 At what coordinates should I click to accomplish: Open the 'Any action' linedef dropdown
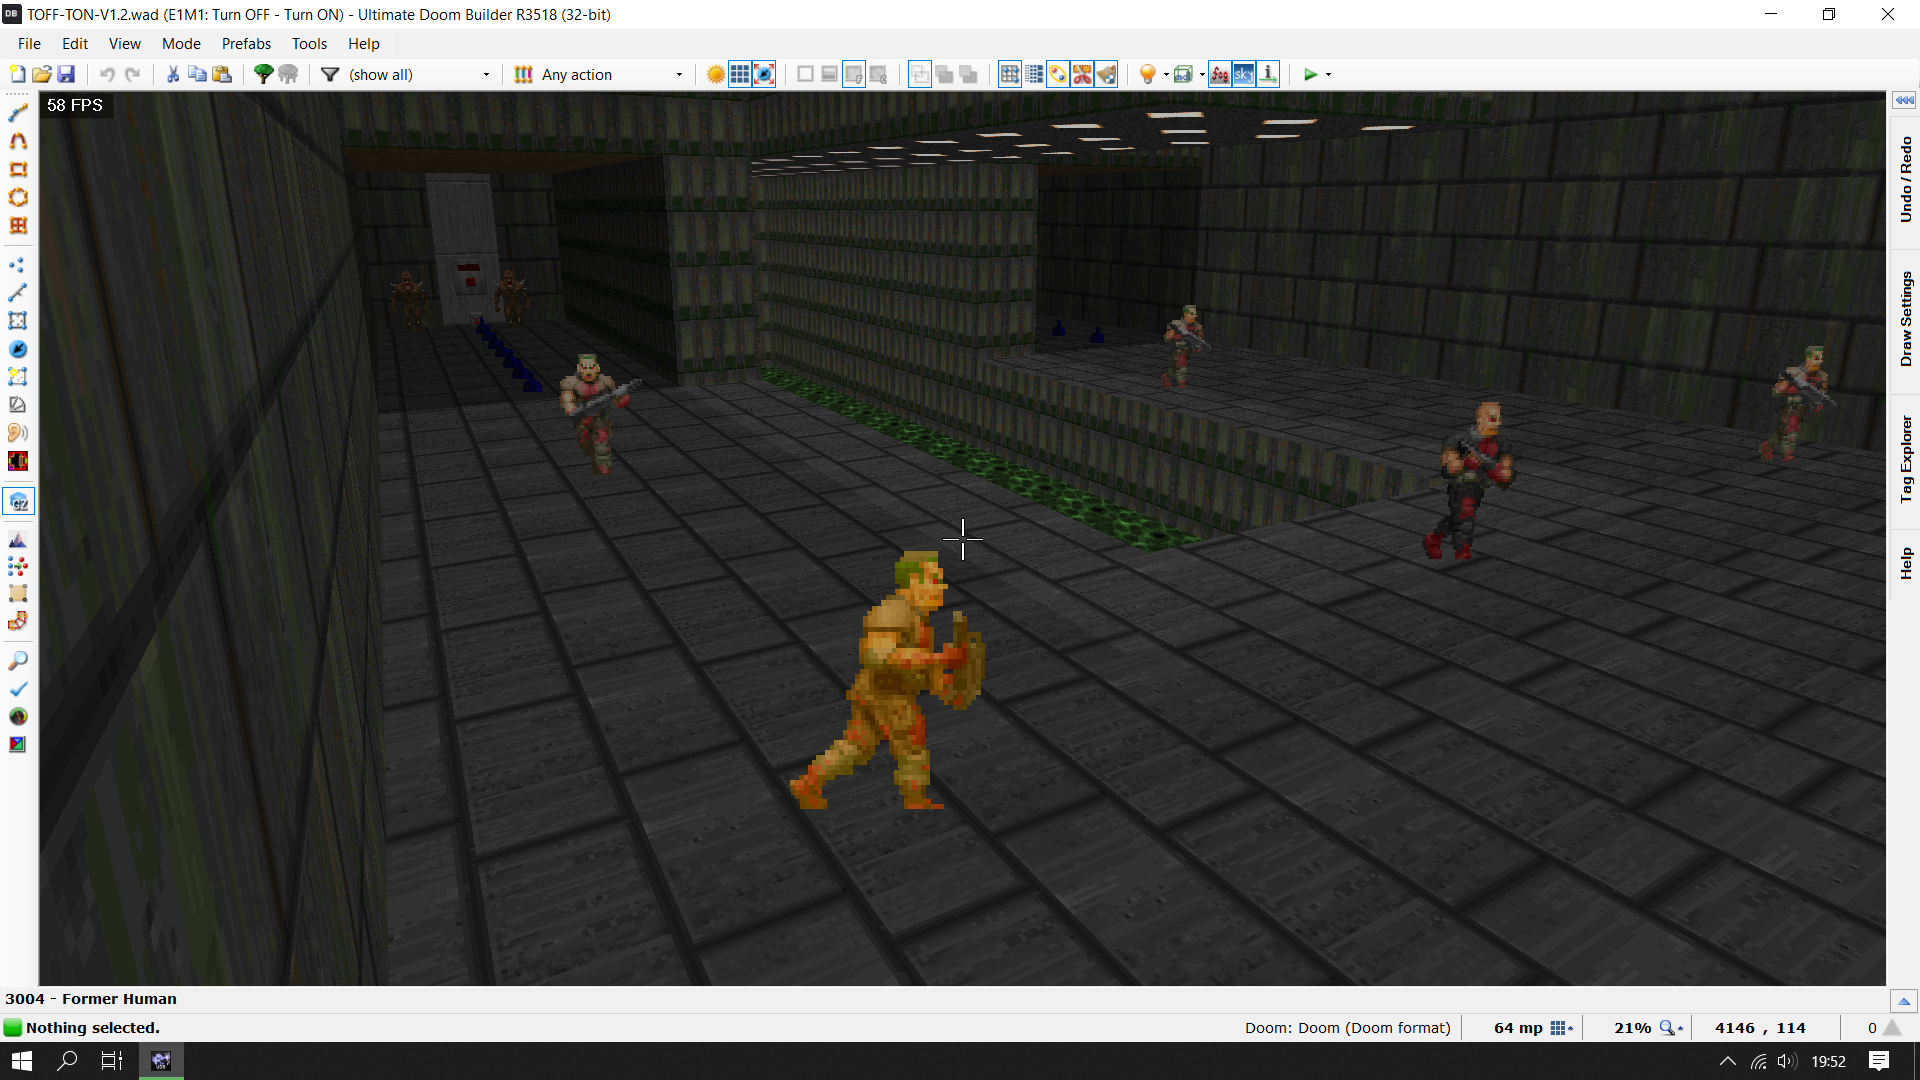tap(612, 74)
